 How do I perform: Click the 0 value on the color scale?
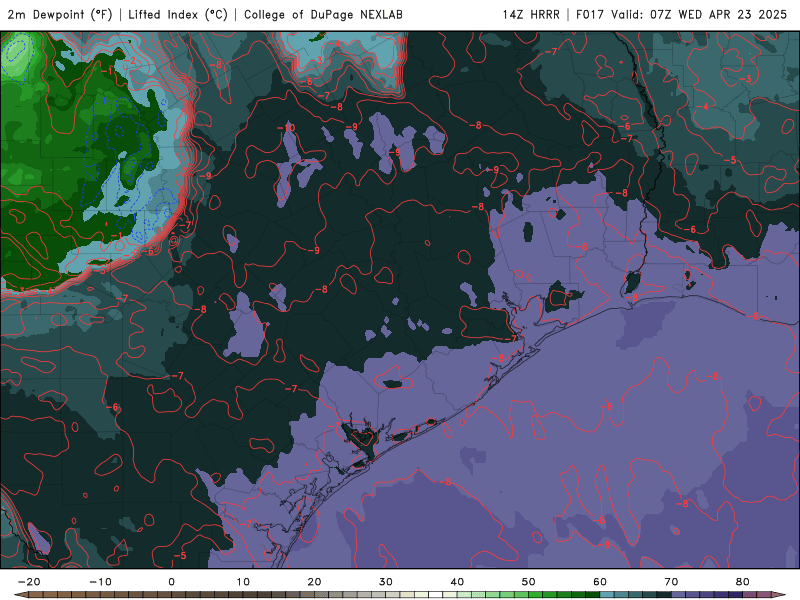point(171,582)
